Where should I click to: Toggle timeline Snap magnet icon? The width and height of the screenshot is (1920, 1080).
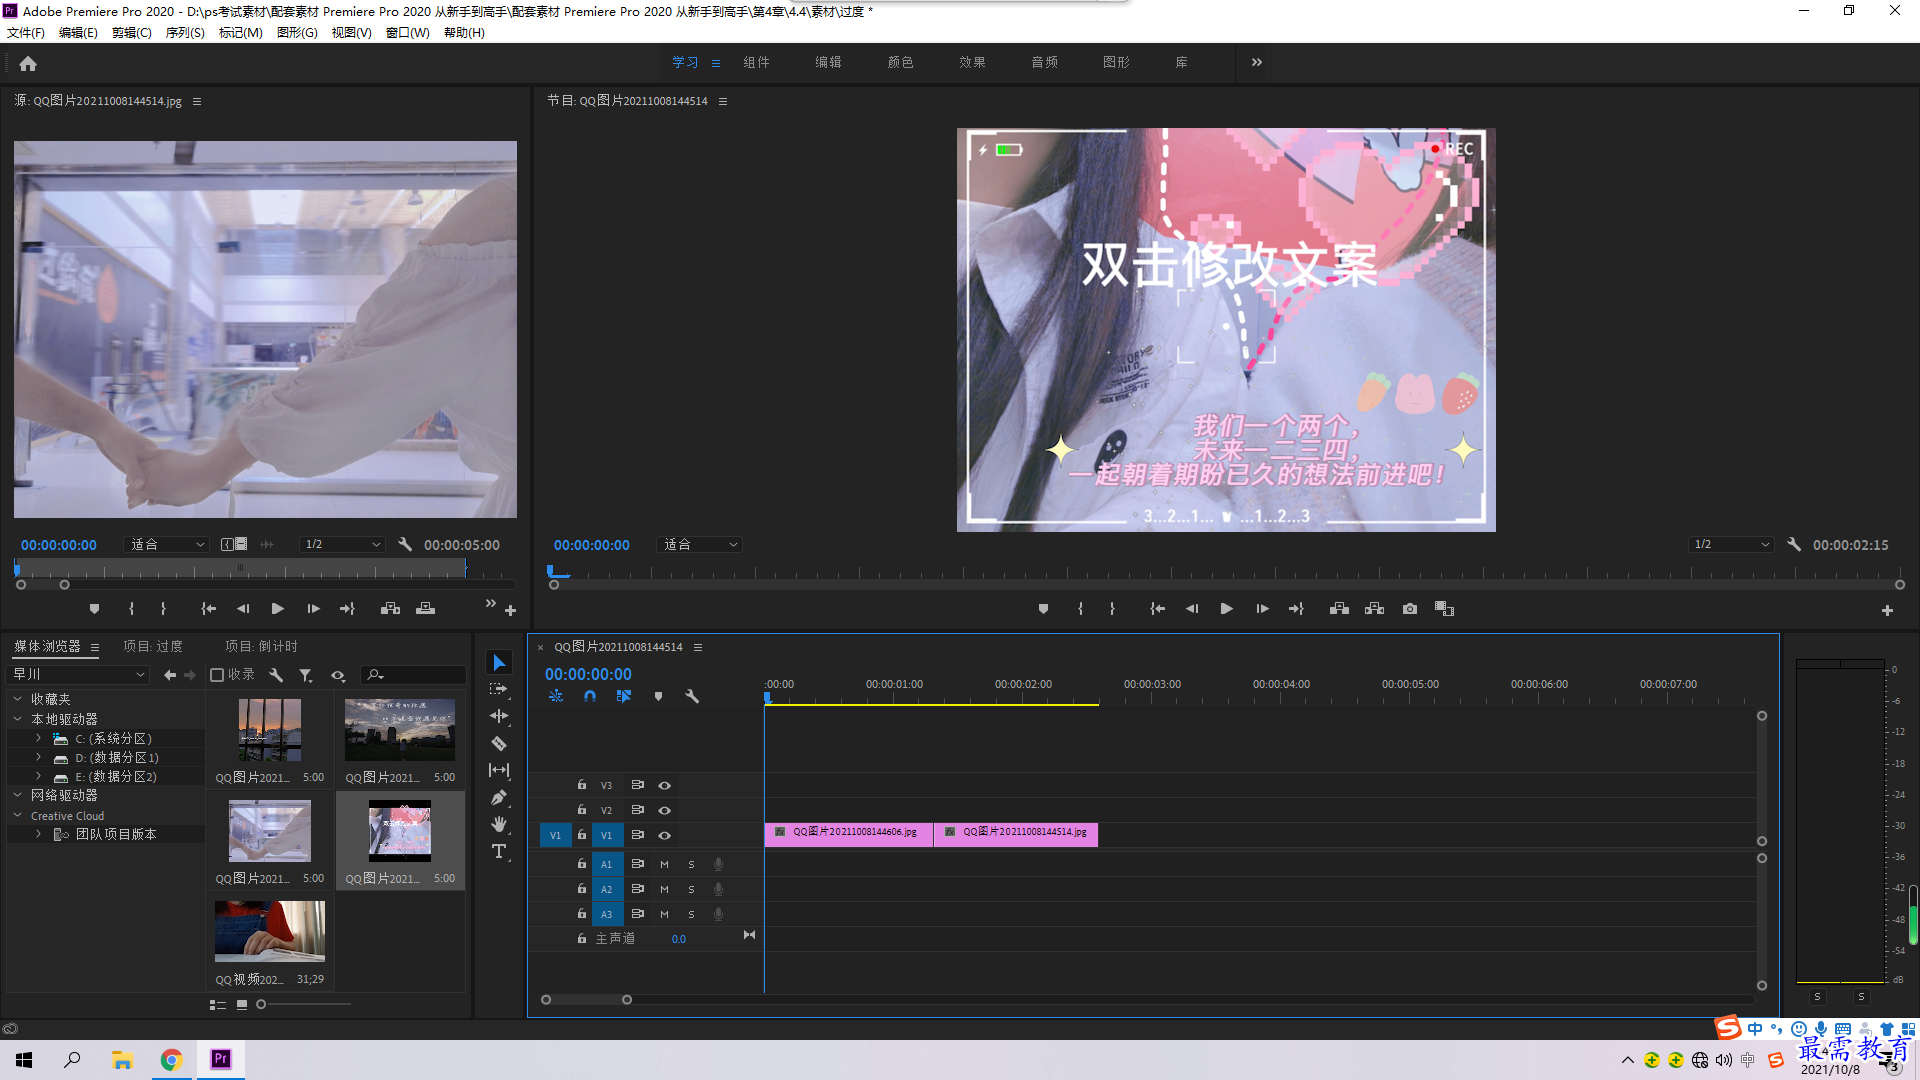click(590, 696)
